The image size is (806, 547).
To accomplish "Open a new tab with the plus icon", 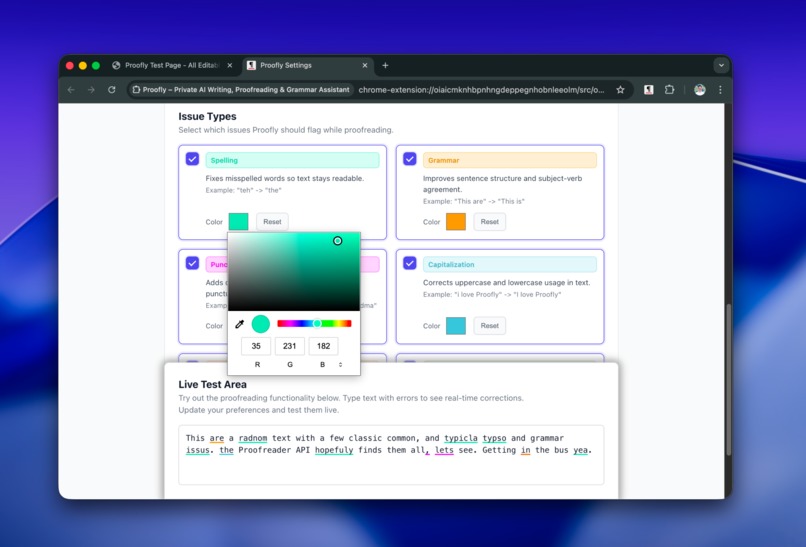I will point(385,65).
